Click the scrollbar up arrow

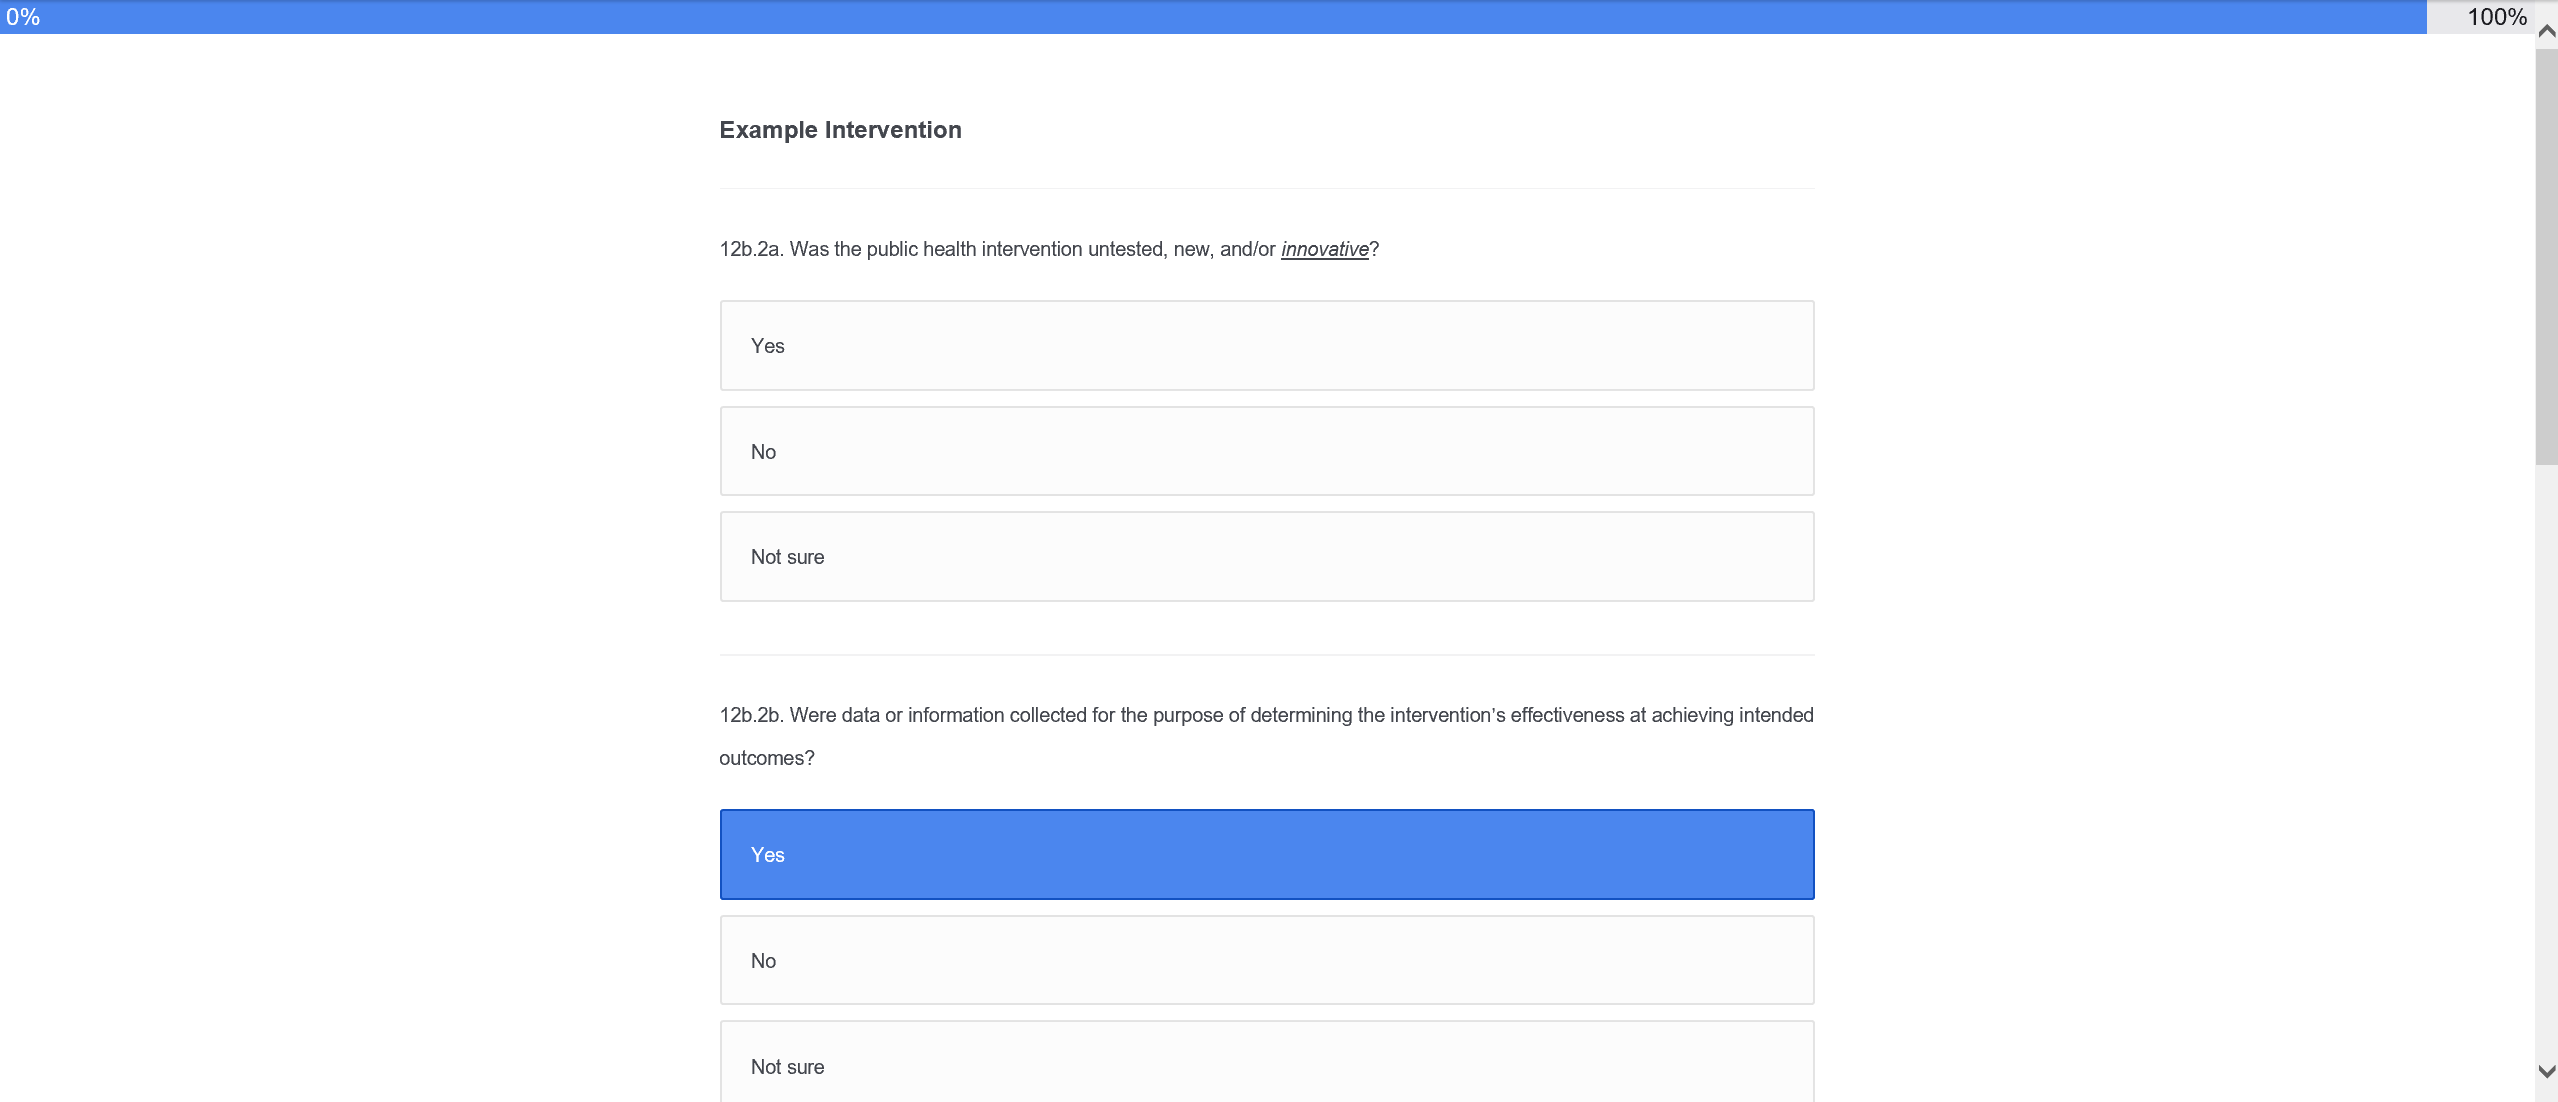click(x=2546, y=31)
